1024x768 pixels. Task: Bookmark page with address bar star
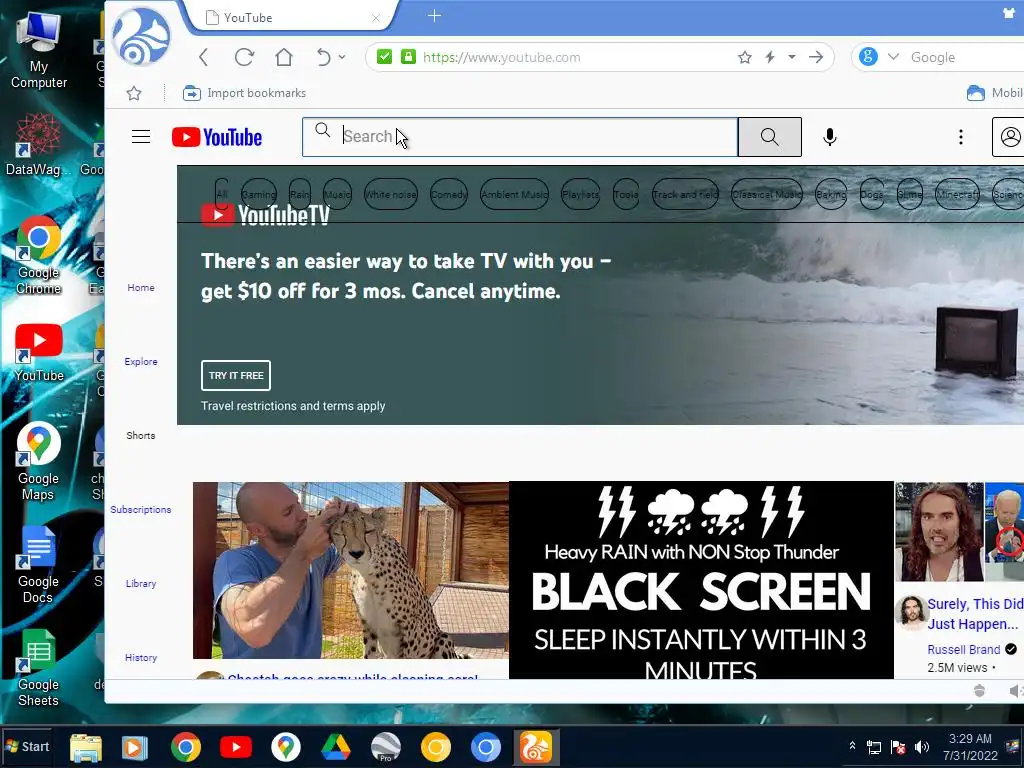(x=744, y=57)
